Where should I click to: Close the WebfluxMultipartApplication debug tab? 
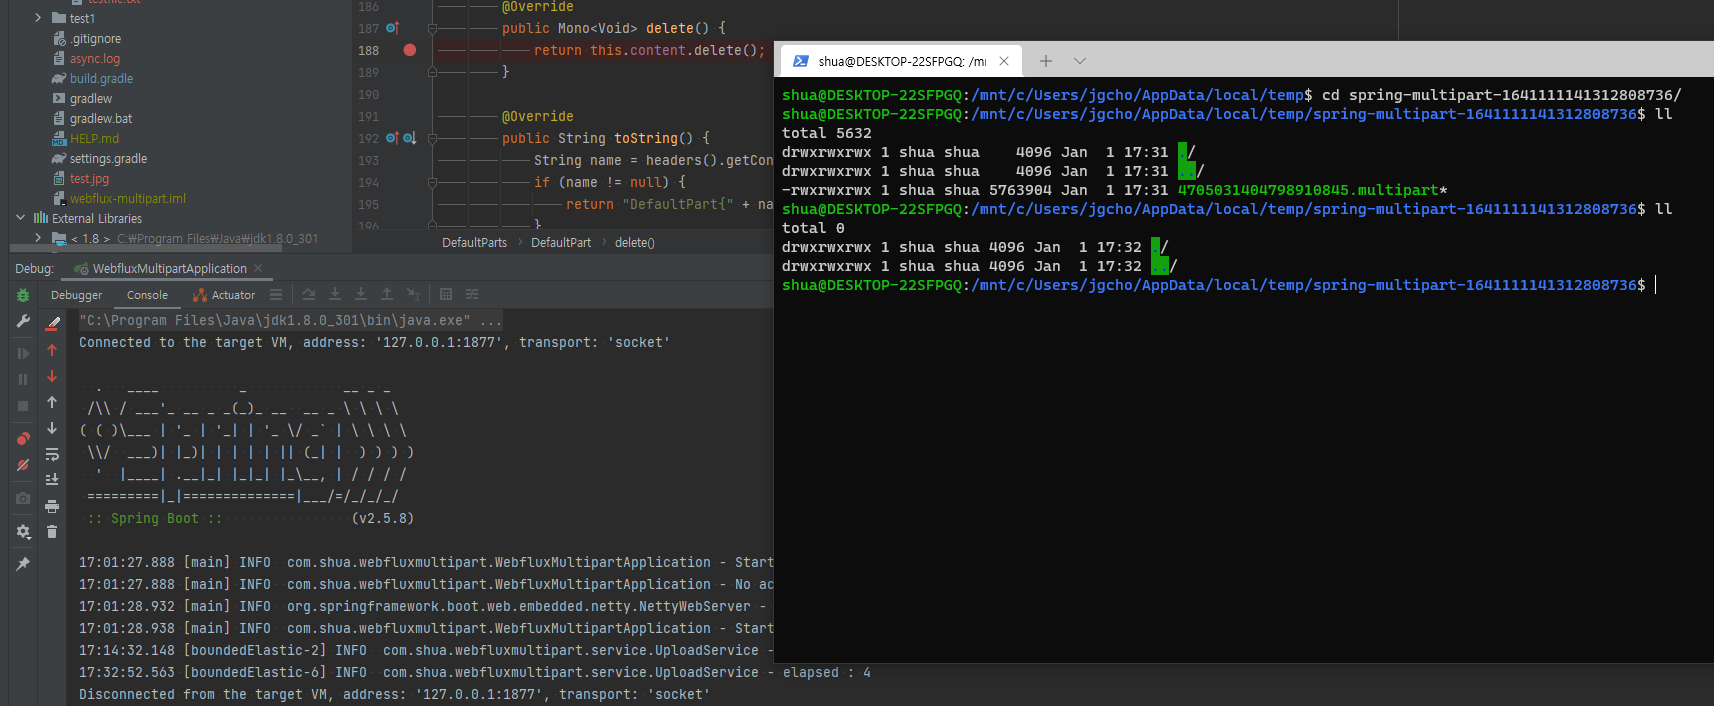click(x=258, y=268)
